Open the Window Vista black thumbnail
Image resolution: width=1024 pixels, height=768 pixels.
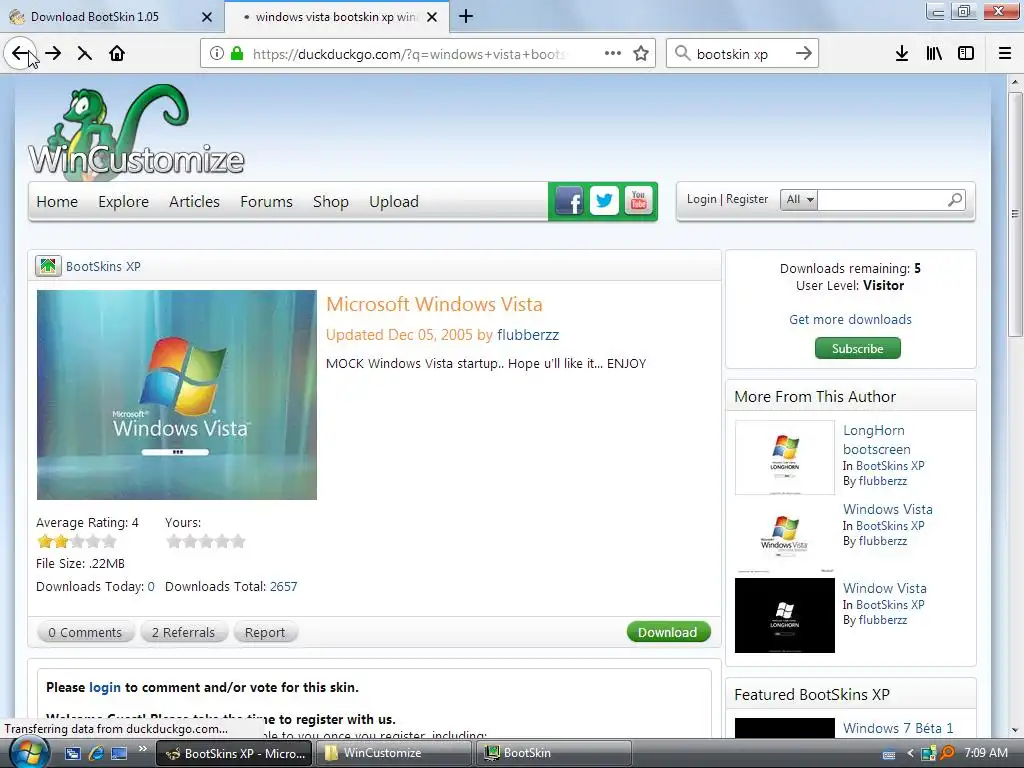pos(784,615)
